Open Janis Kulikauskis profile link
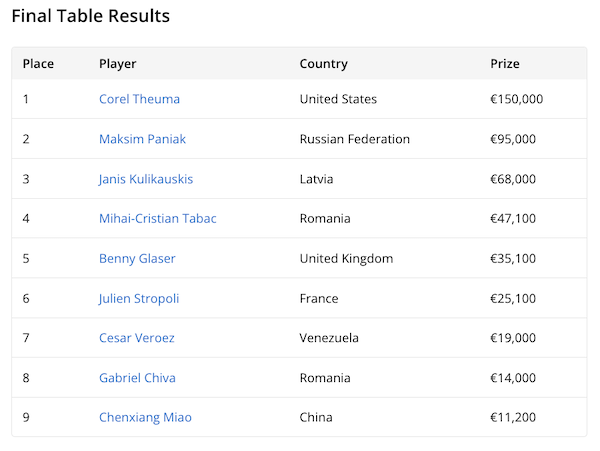Screen dimensions: 600x451 click(146, 179)
